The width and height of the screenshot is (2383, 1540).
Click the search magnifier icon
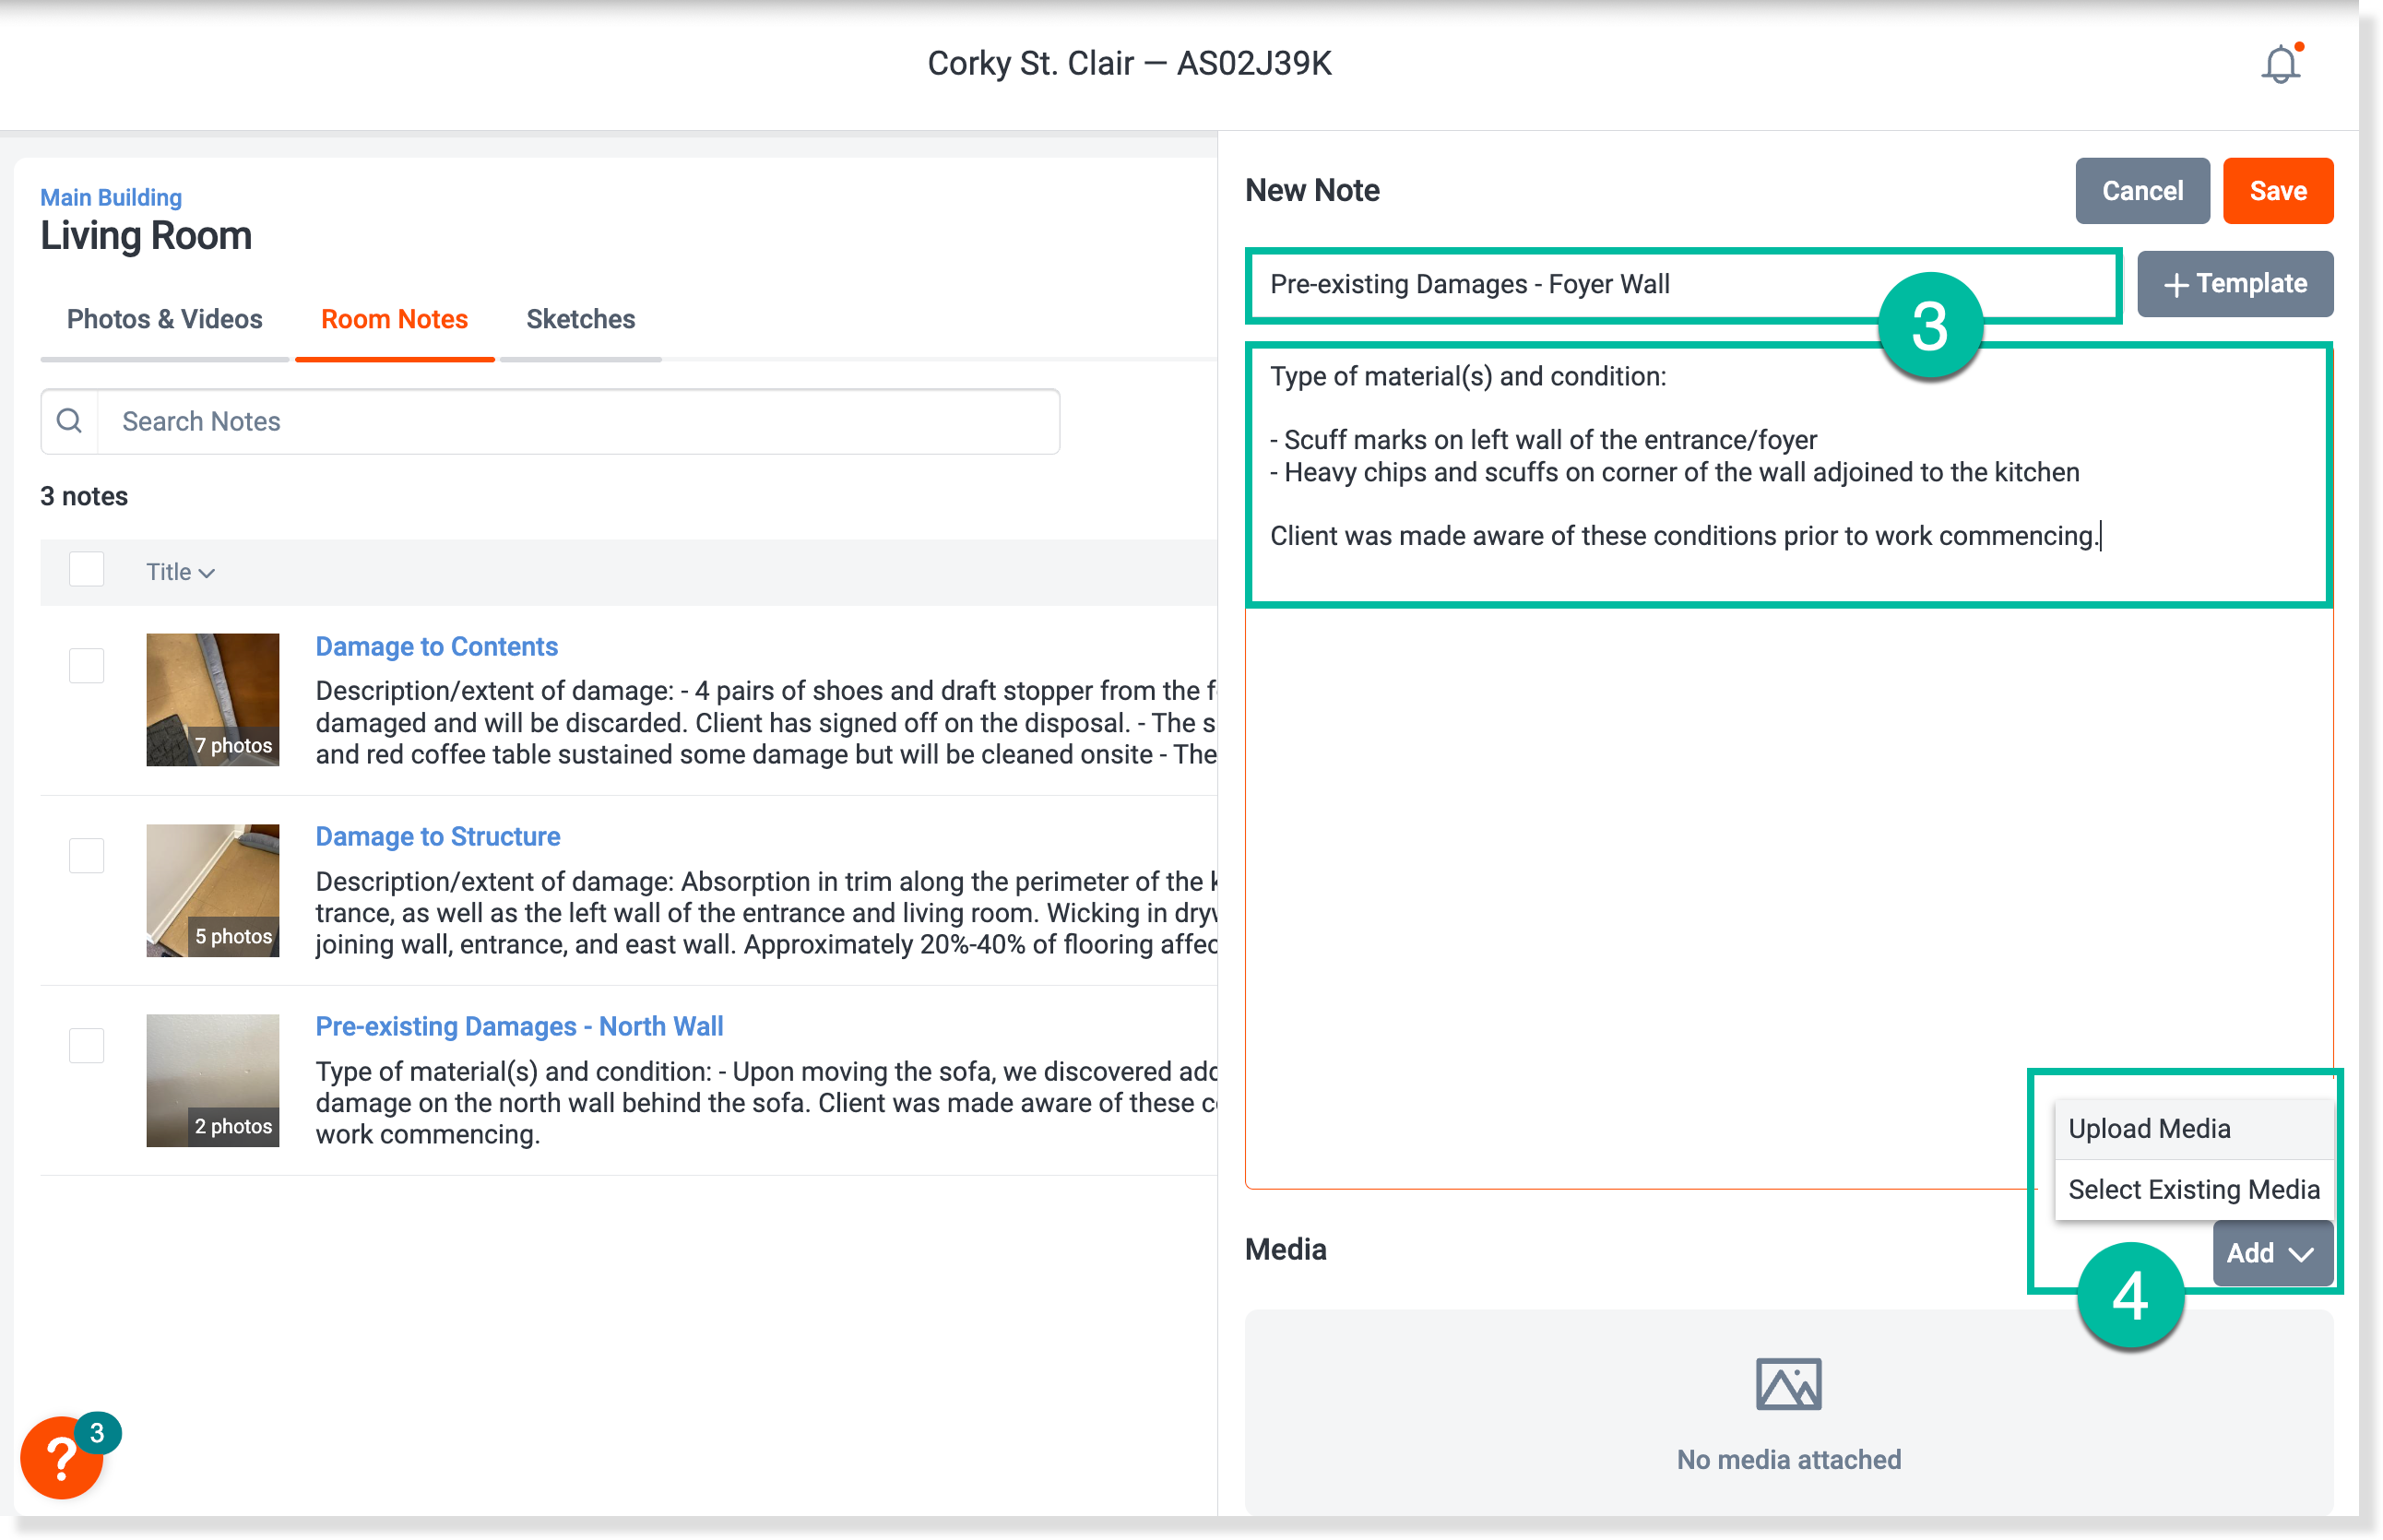tap(69, 421)
